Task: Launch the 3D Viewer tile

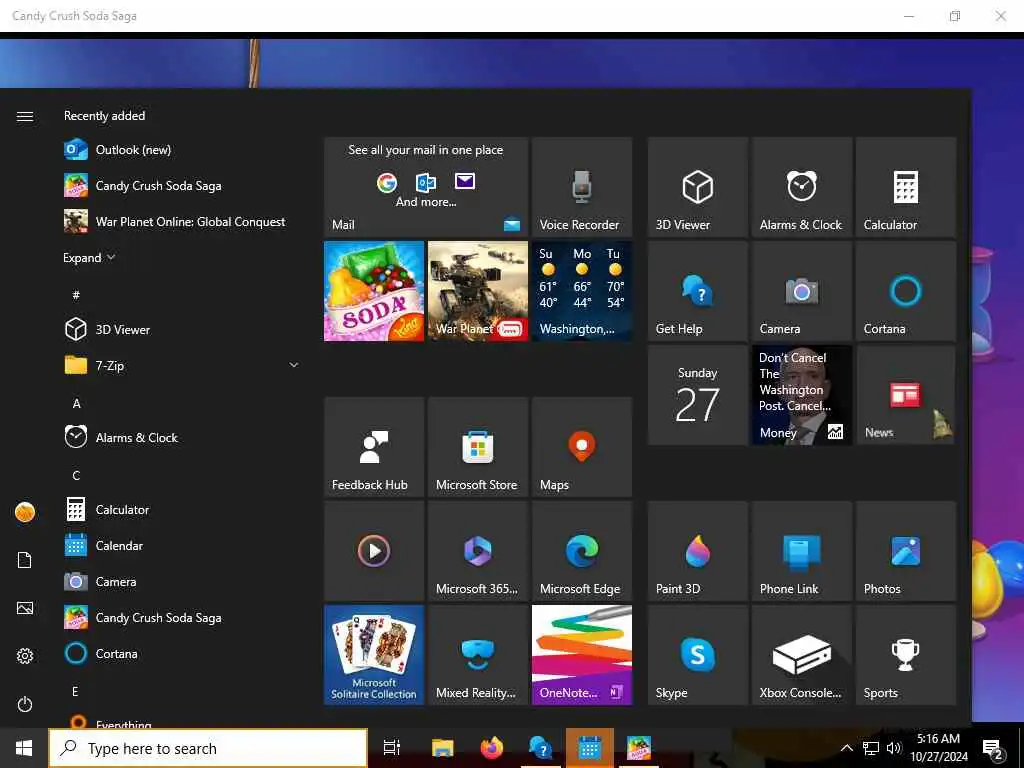Action: (697, 187)
